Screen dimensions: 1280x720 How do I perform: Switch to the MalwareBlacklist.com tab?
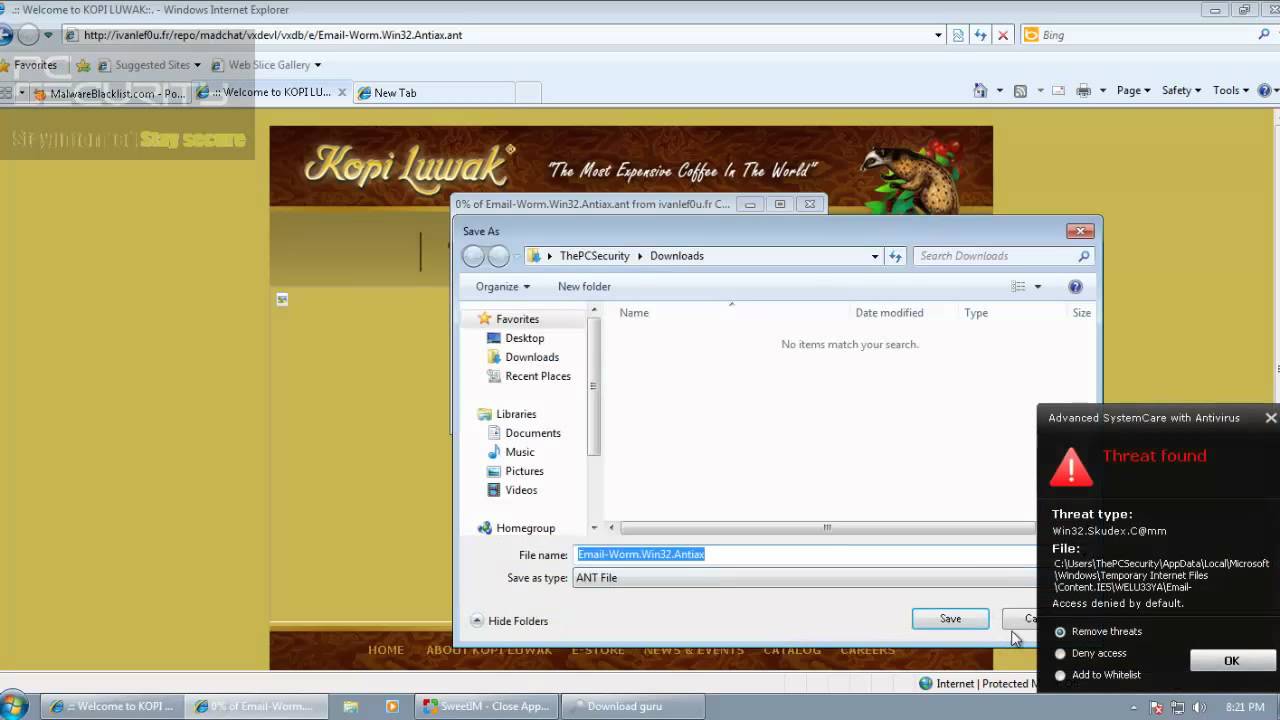[109, 93]
